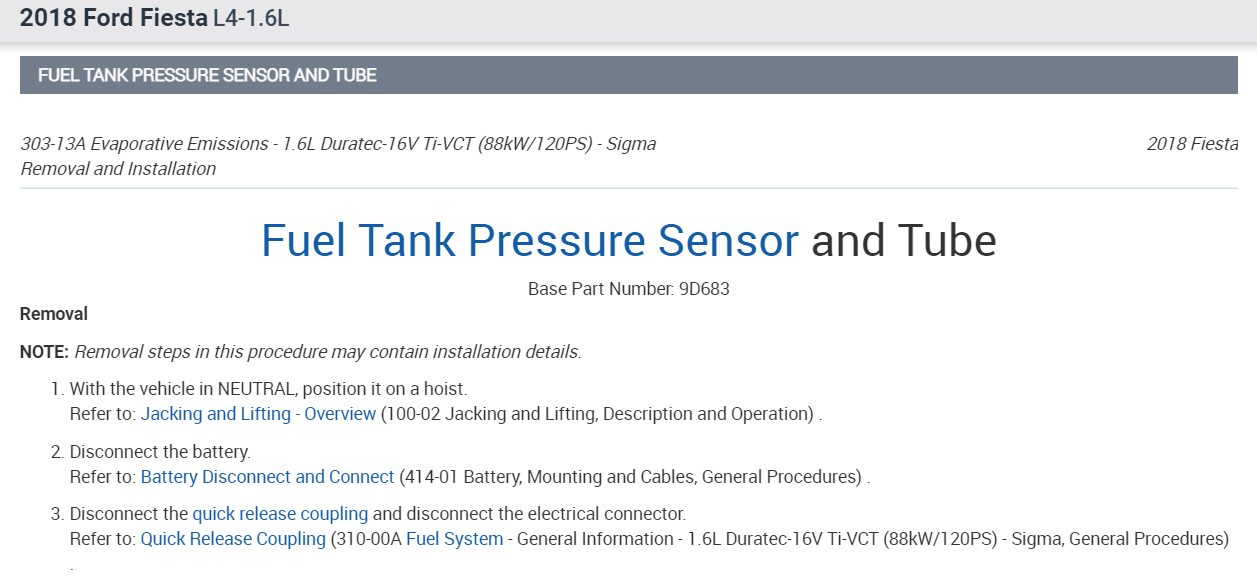Click the black 'and Tube' heading text
The width and height of the screenshot is (1257, 579).
point(903,241)
